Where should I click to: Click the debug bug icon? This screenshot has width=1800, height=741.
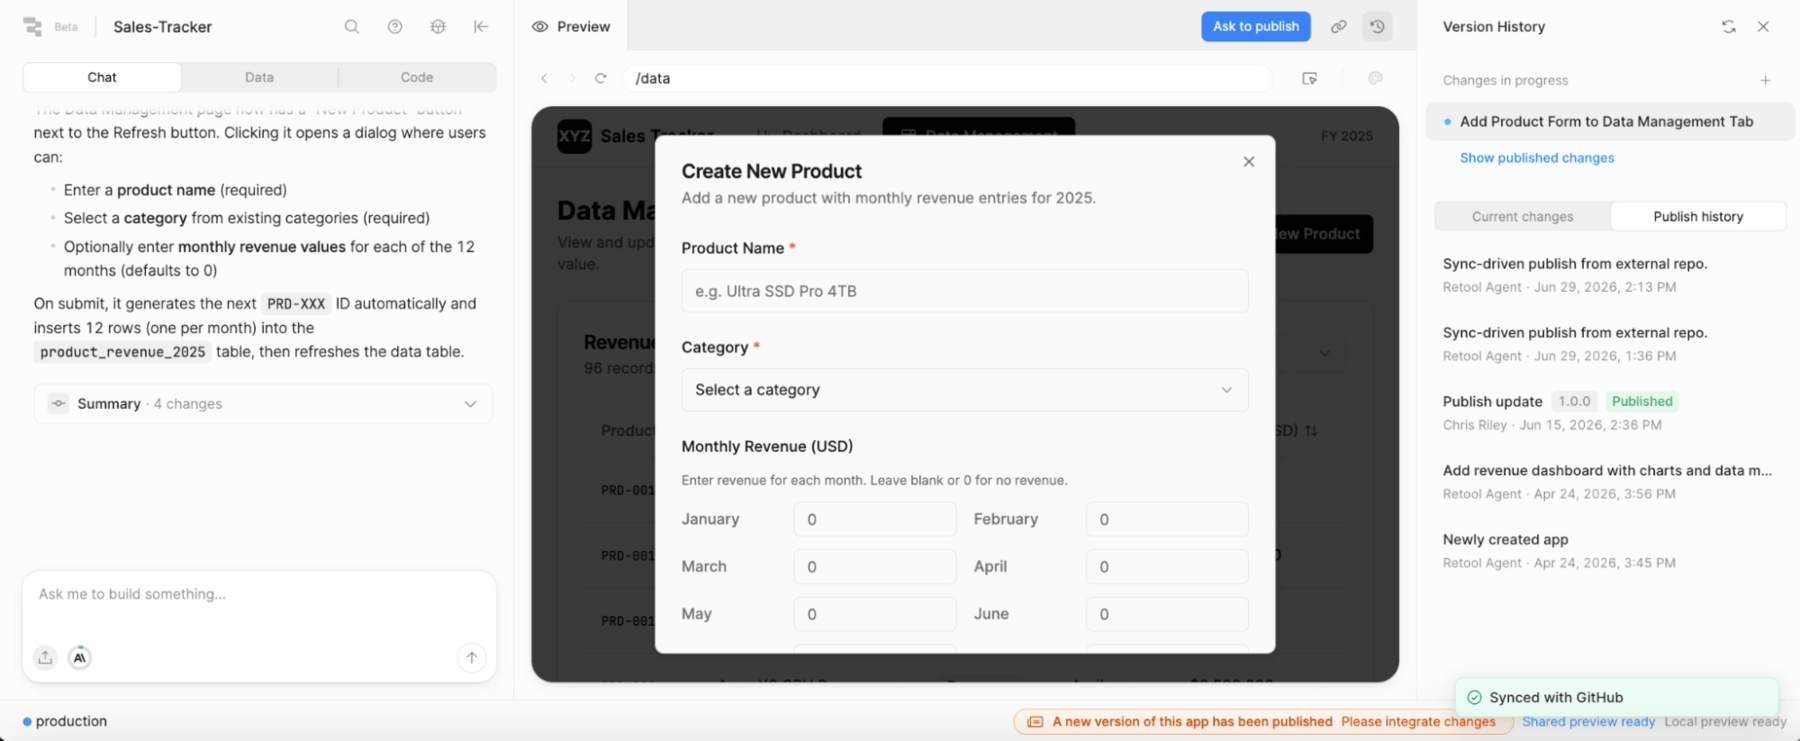(438, 27)
